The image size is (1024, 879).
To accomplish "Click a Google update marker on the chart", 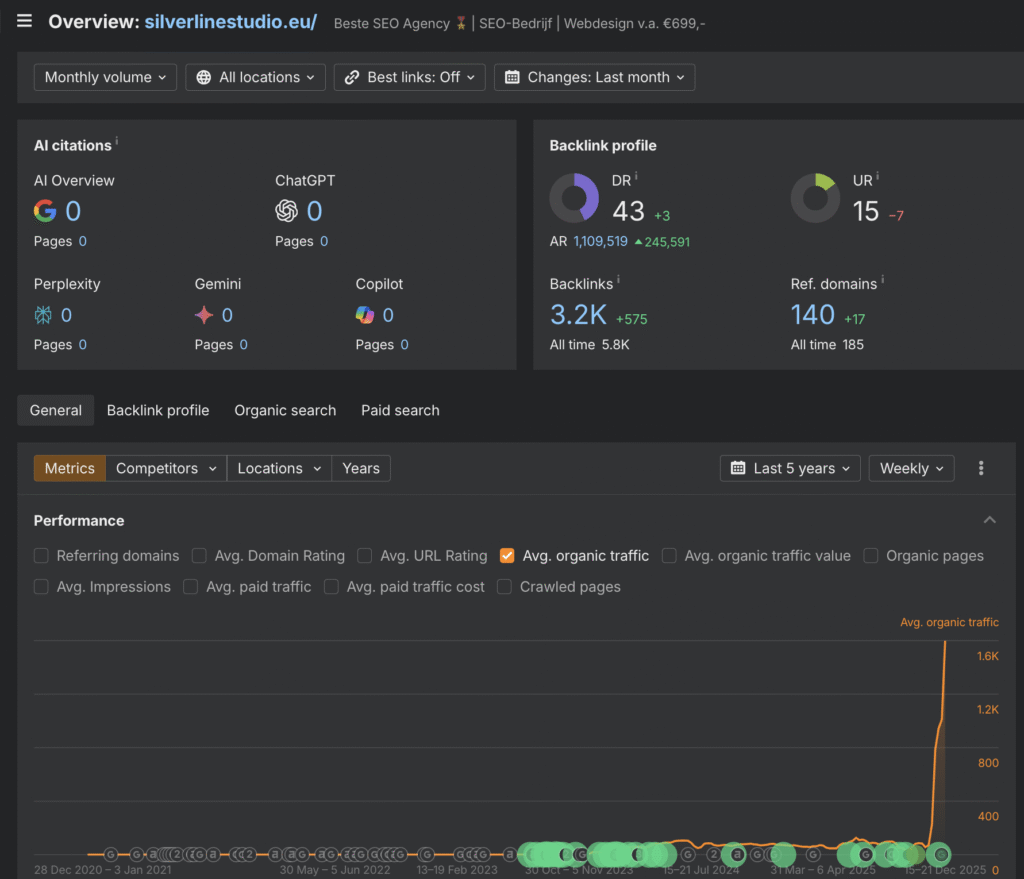I will click(687, 855).
